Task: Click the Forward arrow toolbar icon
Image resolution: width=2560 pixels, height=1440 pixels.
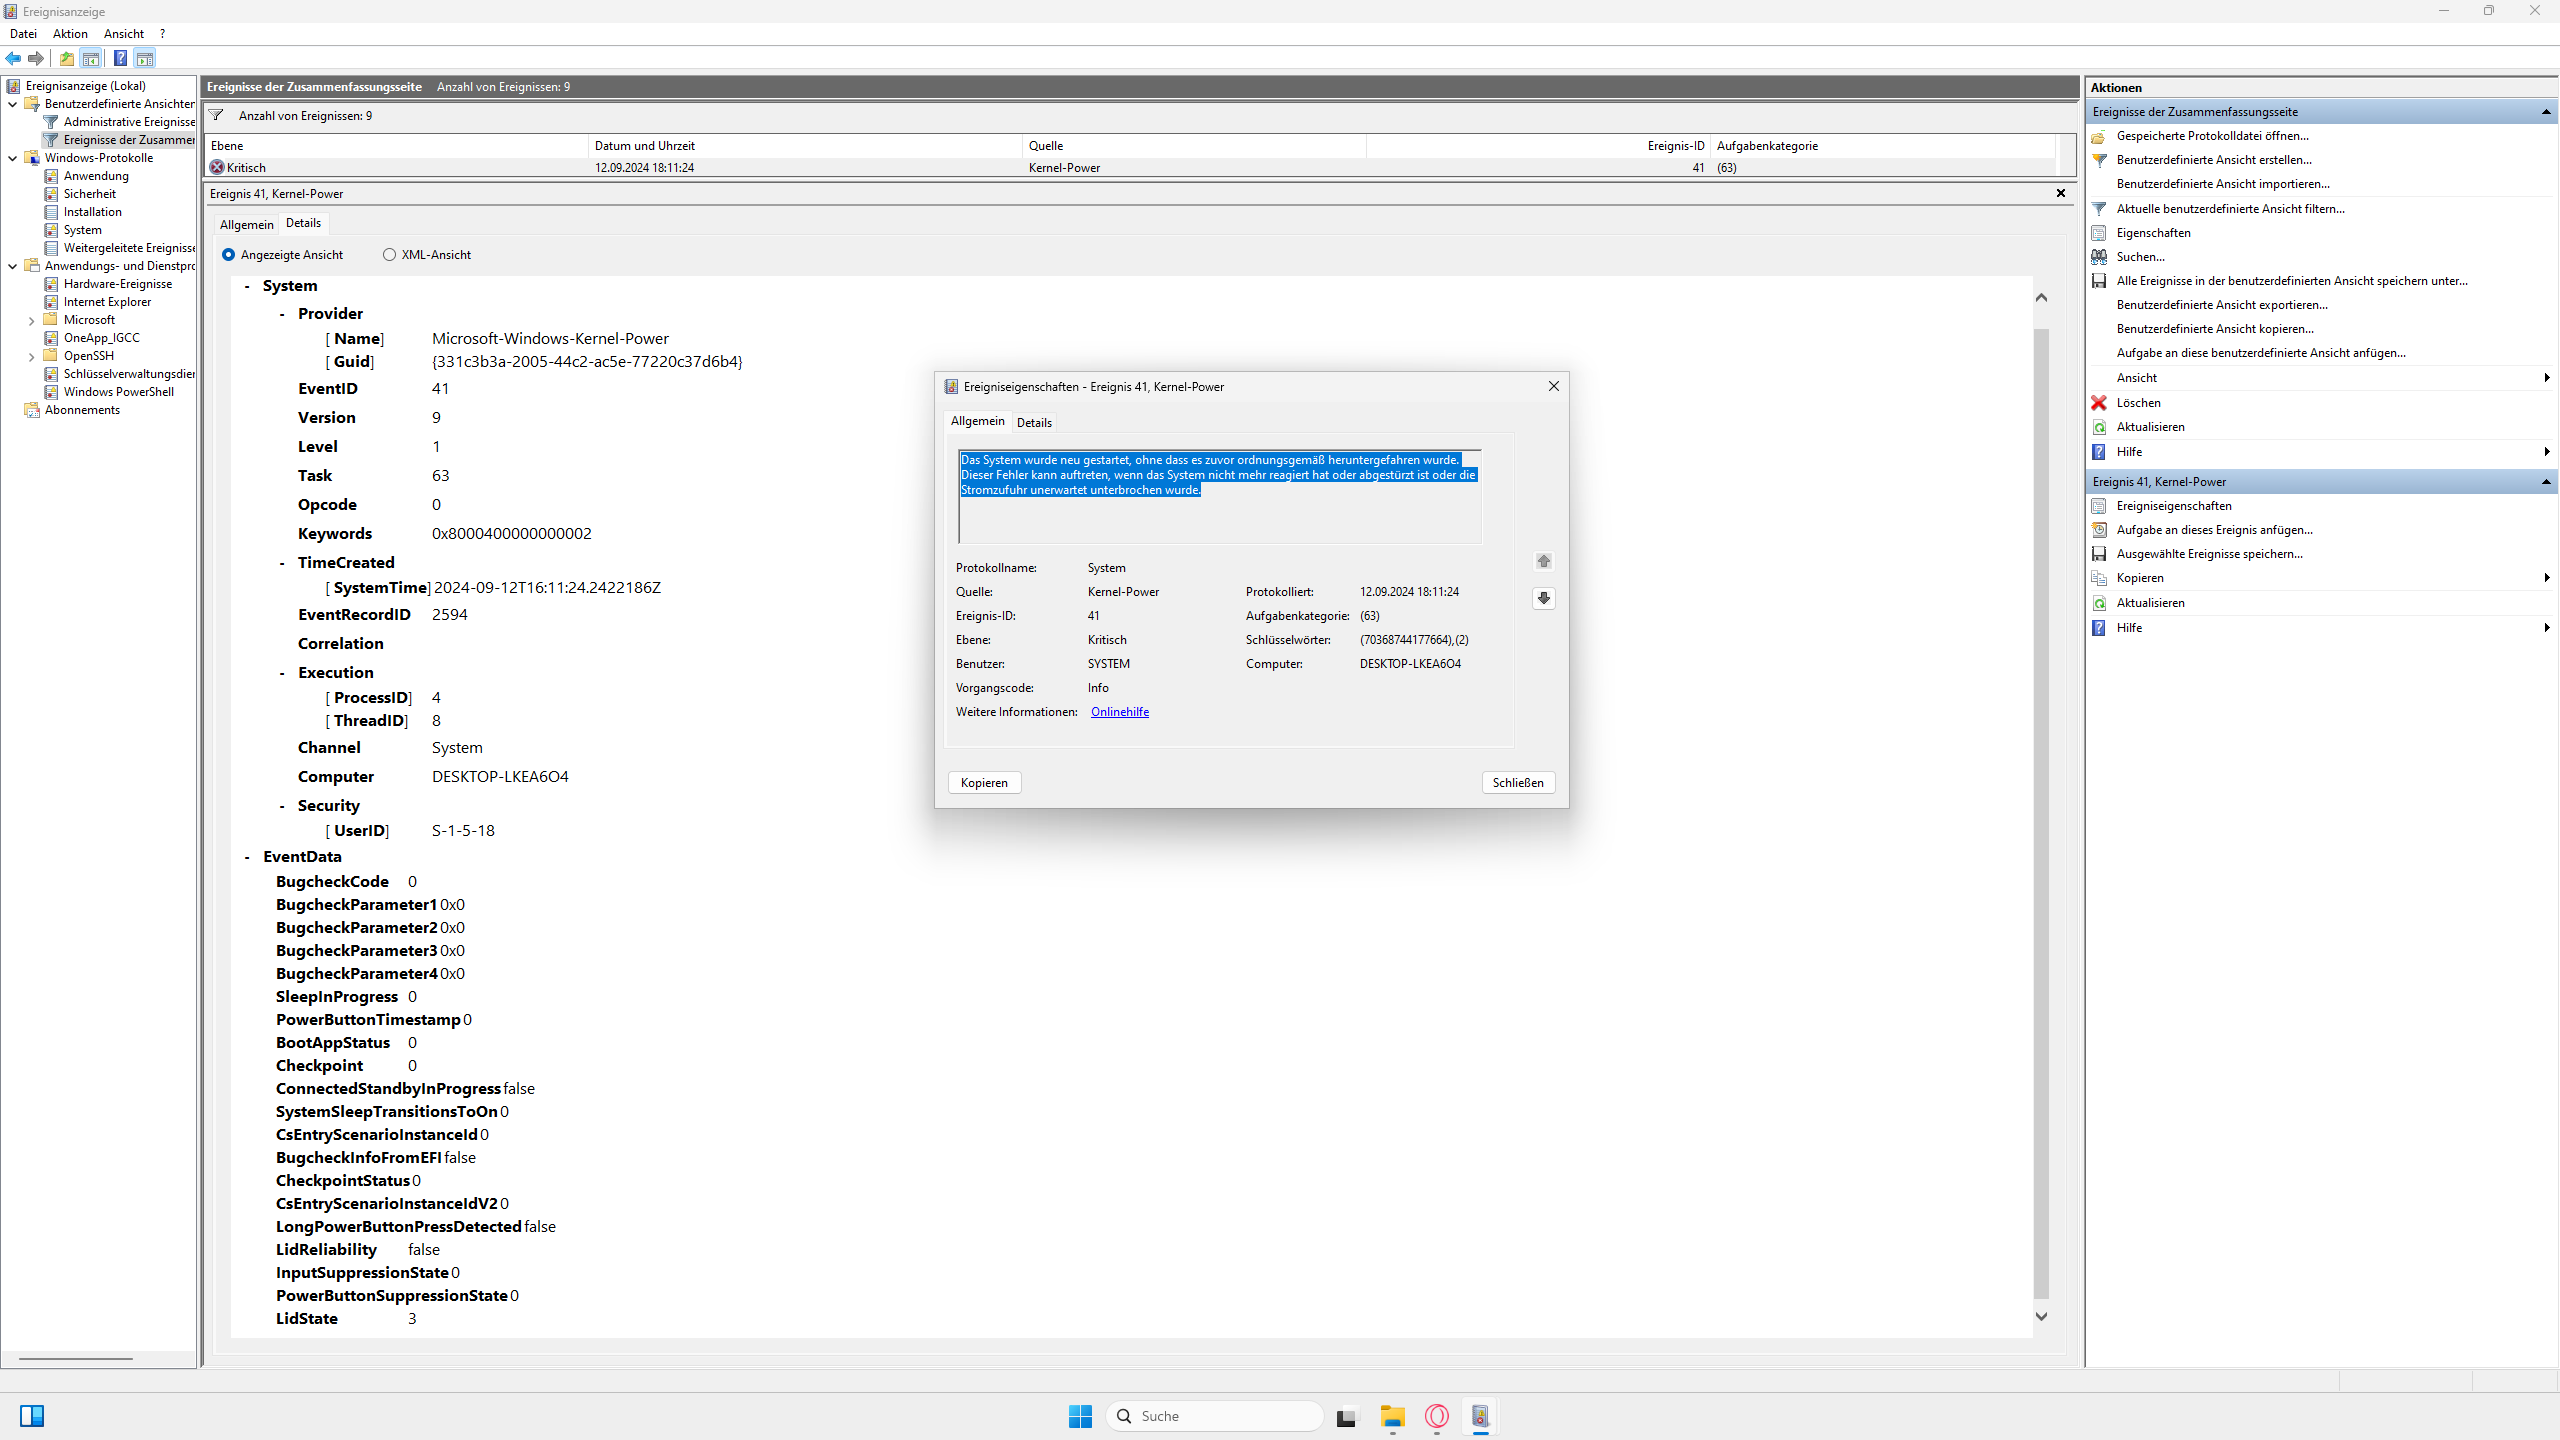Action: click(x=36, y=58)
